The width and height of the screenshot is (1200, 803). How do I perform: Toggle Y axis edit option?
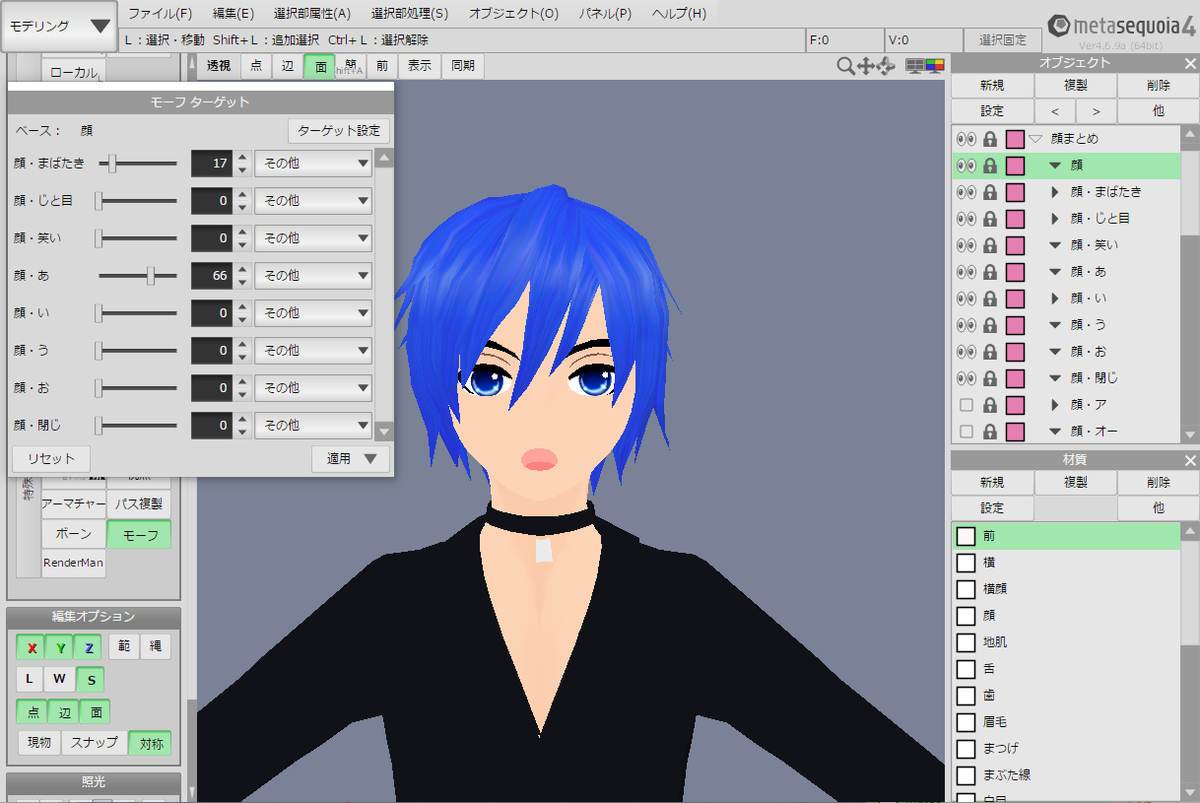pos(60,648)
